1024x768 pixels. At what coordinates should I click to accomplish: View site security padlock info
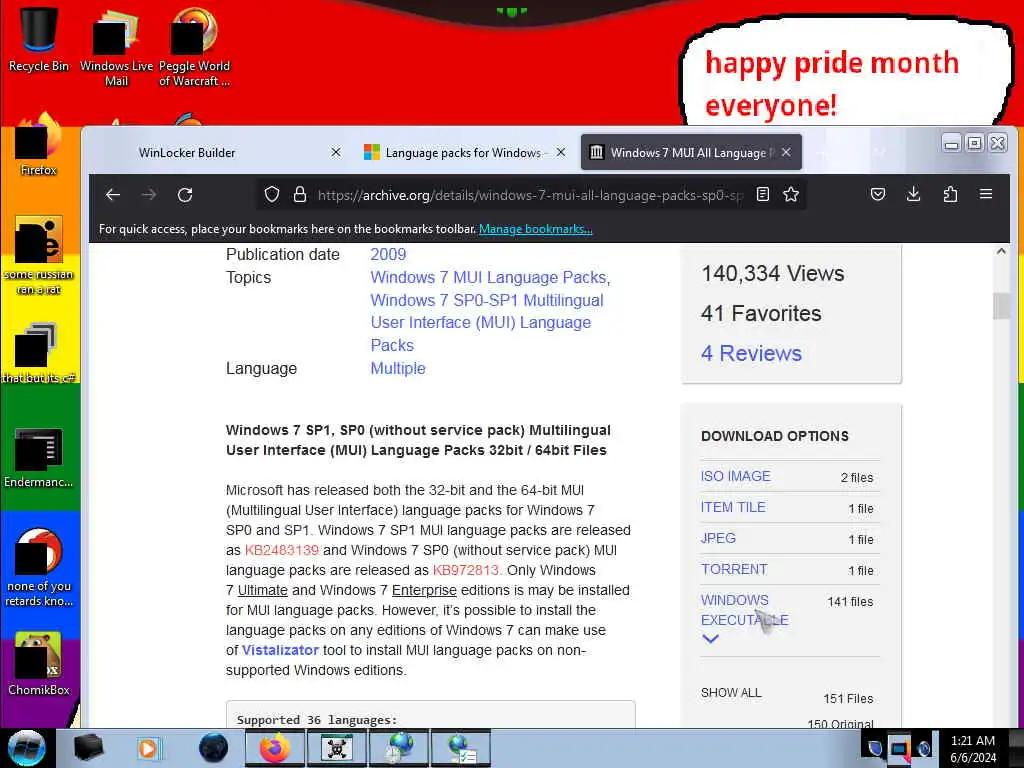[300, 195]
